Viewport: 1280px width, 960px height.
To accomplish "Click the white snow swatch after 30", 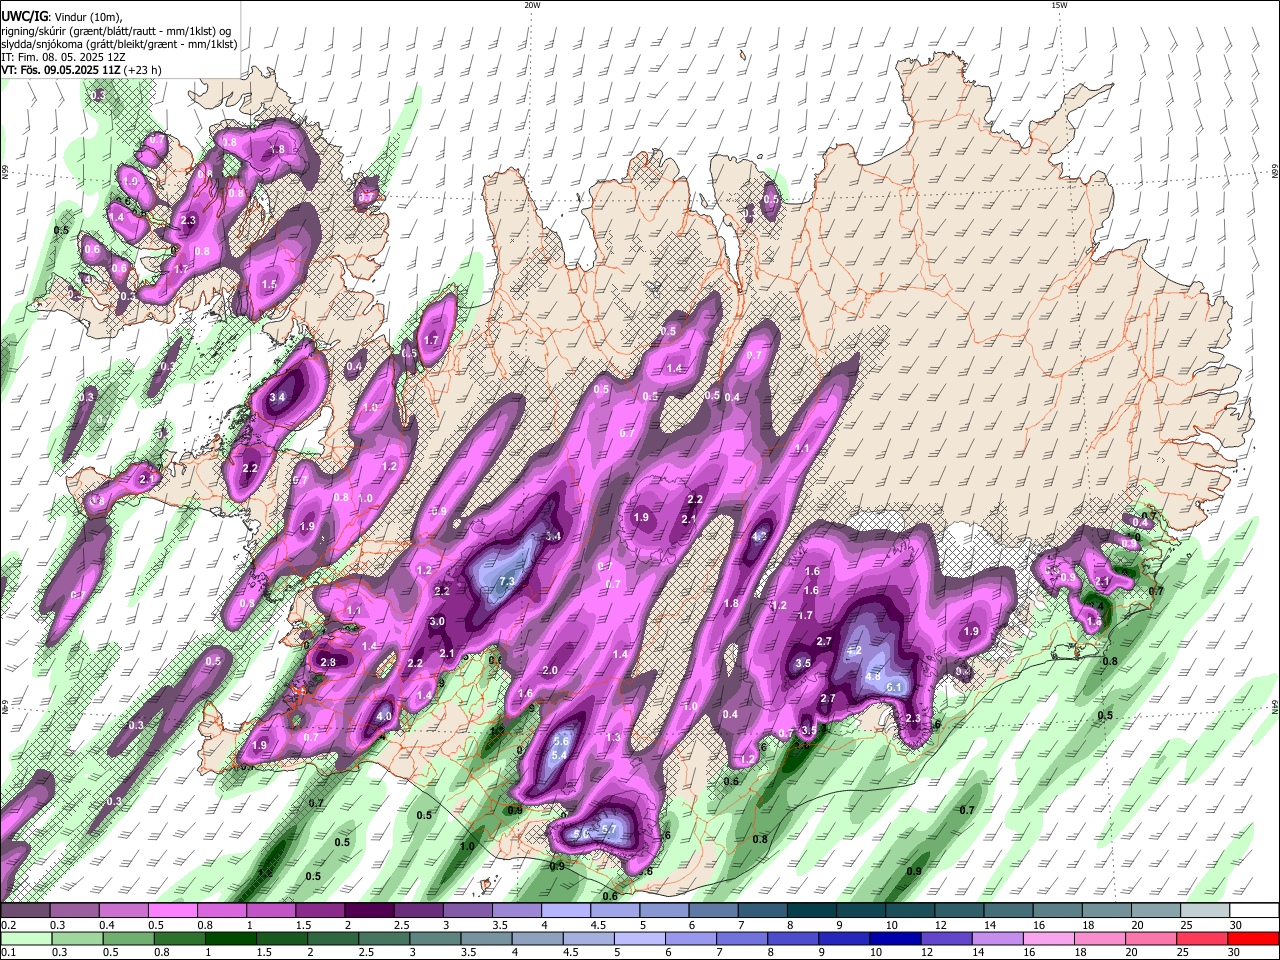I will [x=1255, y=911].
